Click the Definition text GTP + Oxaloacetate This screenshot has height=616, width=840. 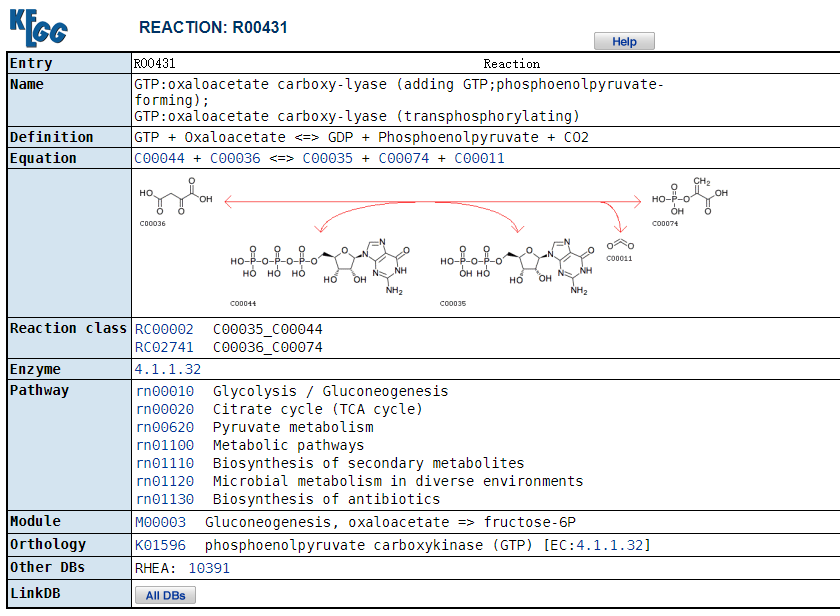click(x=209, y=138)
